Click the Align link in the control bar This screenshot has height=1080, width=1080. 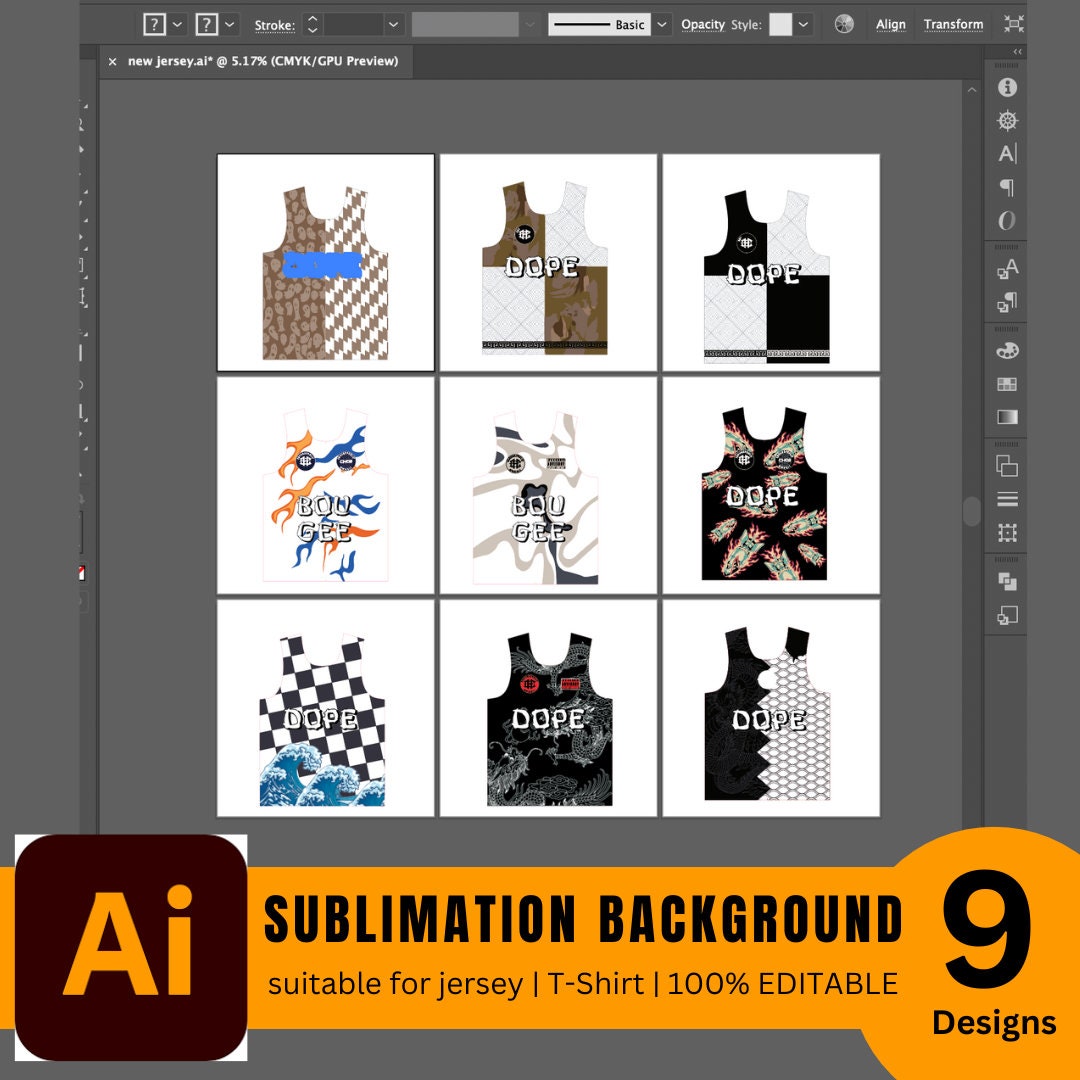pyautogui.click(x=890, y=23)
